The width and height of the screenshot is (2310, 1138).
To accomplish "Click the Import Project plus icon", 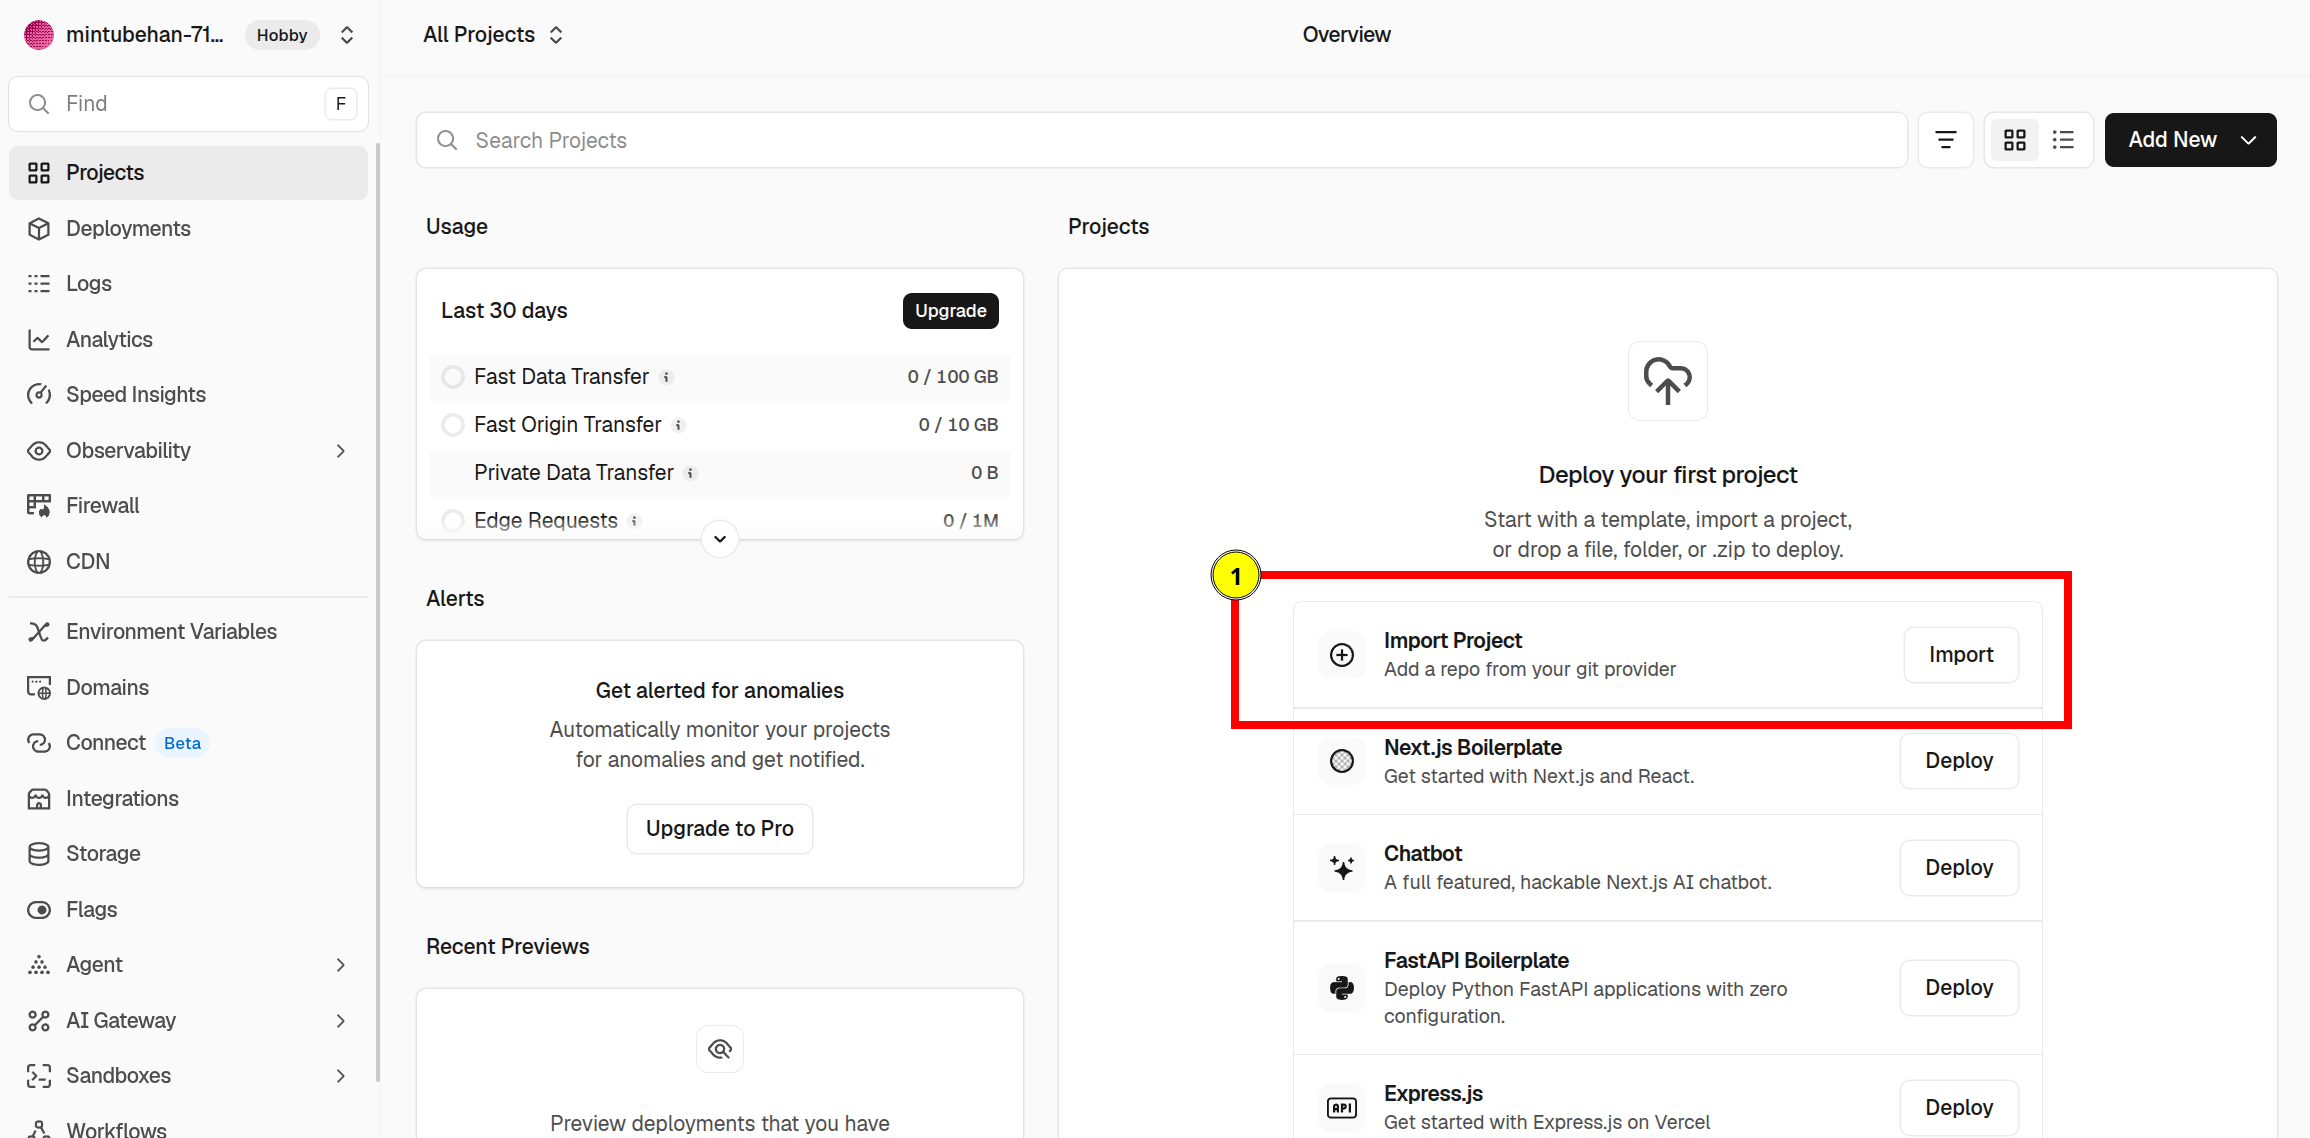I will (1342, 655).
